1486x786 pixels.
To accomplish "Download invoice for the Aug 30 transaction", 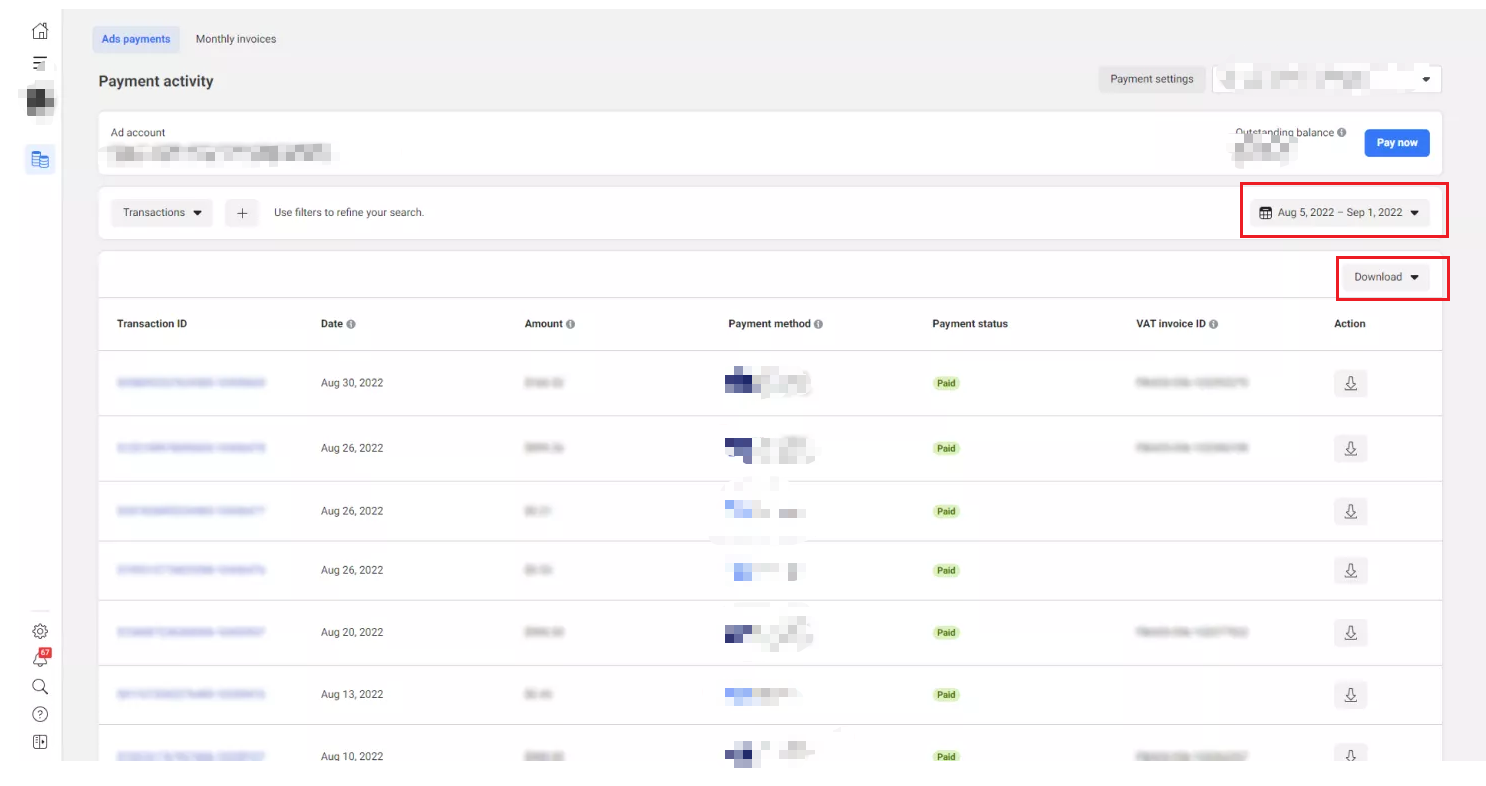I will click(x=1351, y=383).
